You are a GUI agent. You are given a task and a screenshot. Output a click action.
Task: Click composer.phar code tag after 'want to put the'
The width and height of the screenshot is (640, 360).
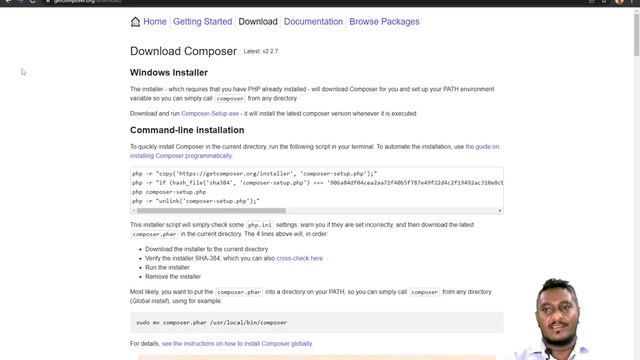point(239,292)
